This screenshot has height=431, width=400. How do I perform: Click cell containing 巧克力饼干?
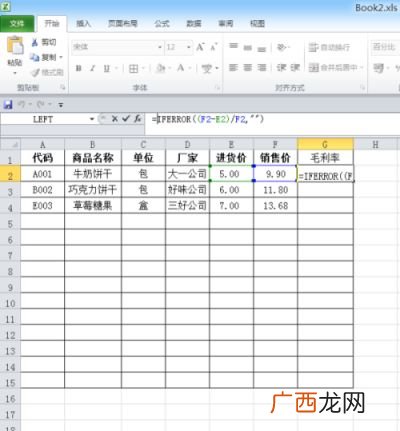coord(93,190)
